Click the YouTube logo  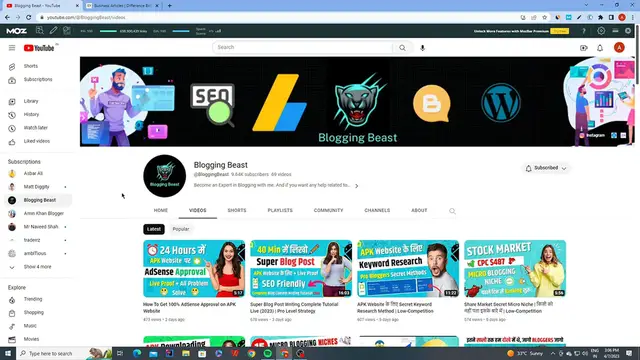tap(39, 48)
